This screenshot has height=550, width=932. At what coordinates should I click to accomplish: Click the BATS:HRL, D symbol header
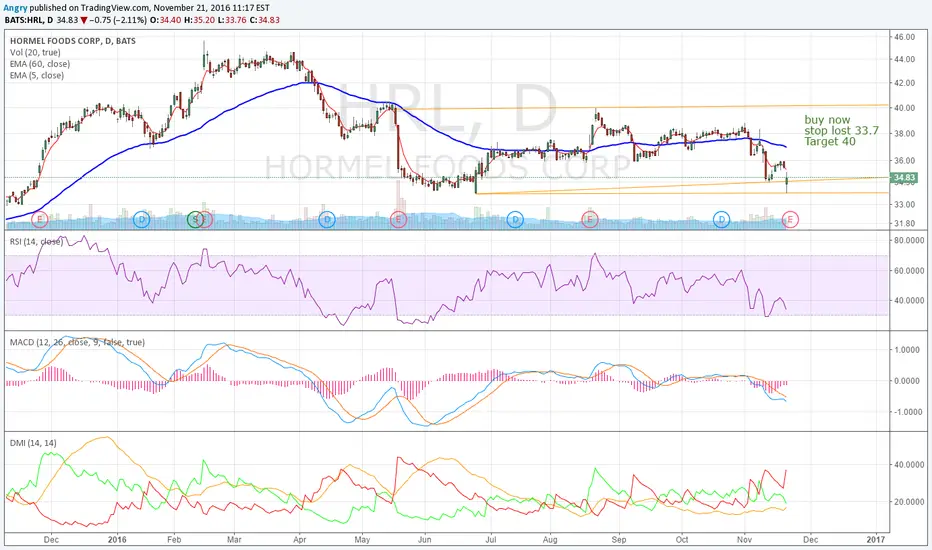[x=29, y=20]
